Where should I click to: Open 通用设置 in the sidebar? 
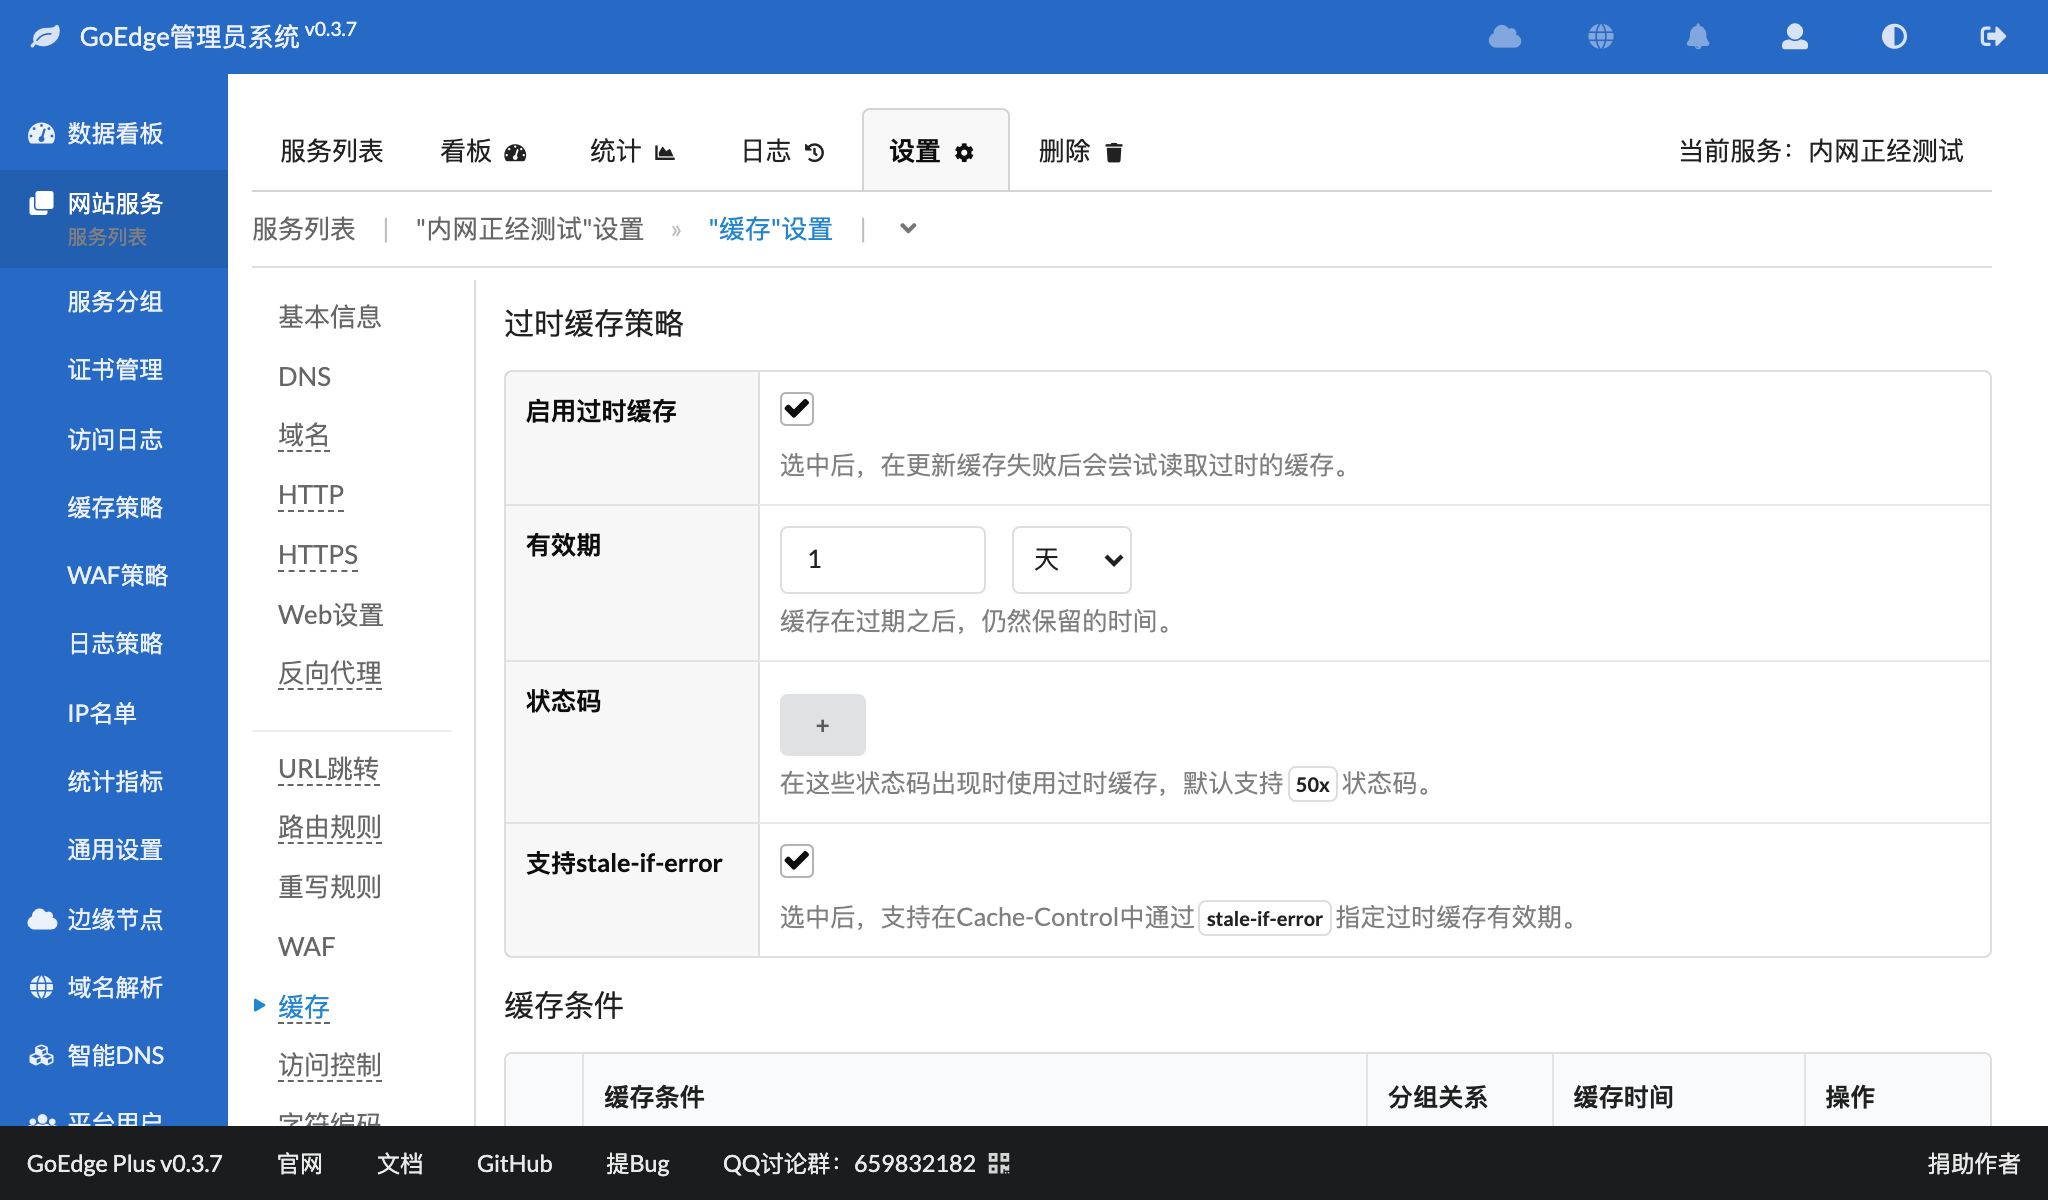(x=115, y=849)
